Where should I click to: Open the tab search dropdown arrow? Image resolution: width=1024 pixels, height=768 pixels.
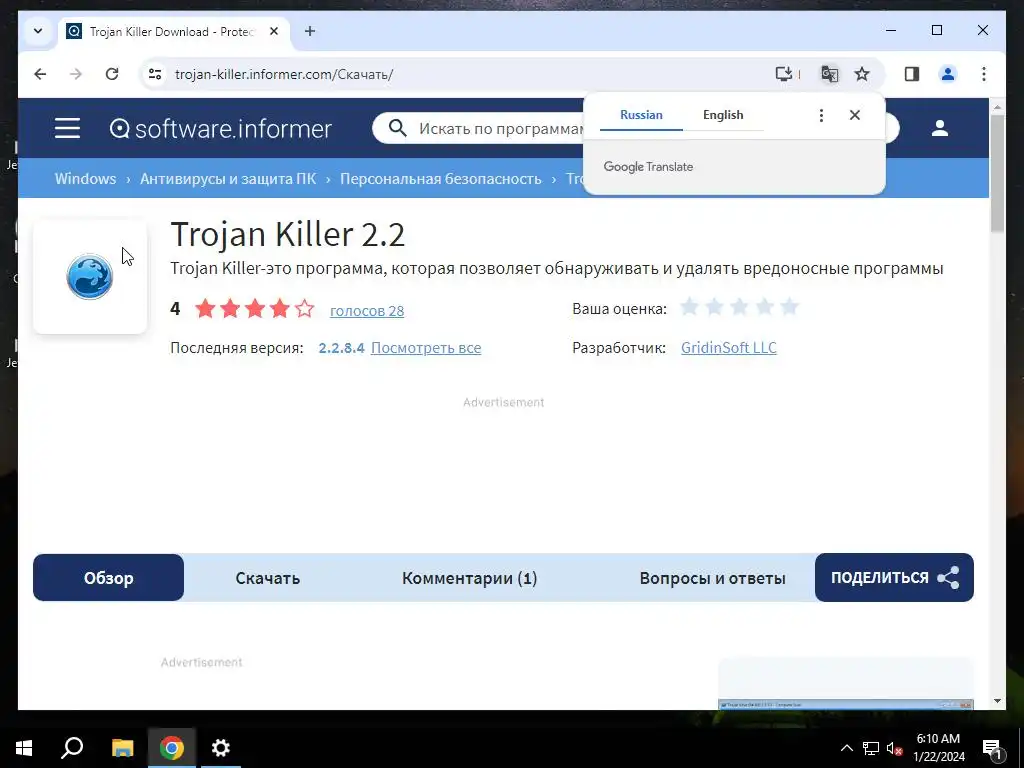[x=38, y=31]
